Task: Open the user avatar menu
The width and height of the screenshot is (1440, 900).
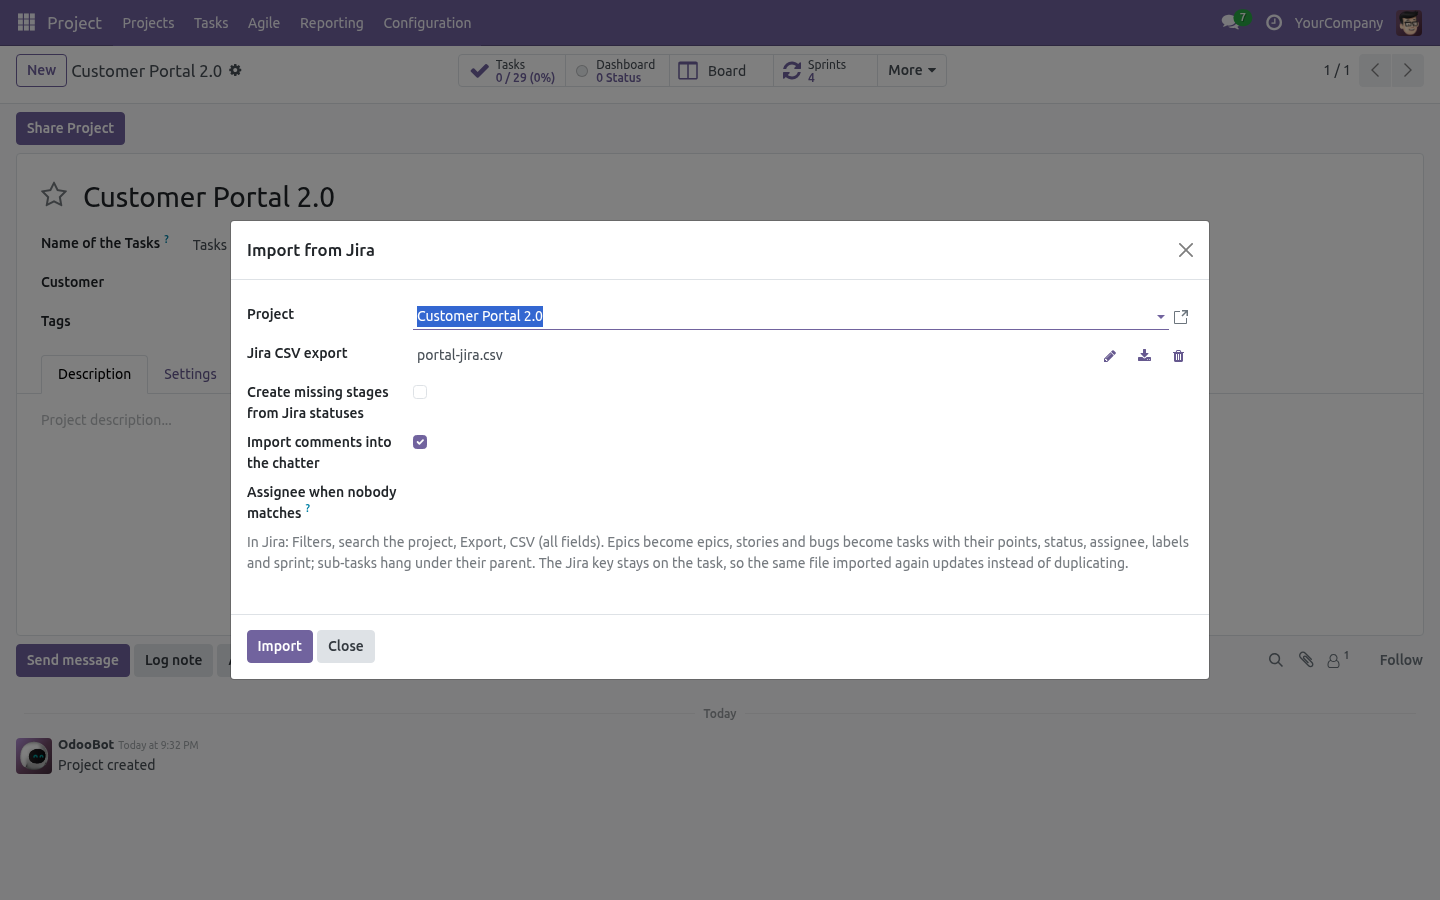Action: click(1409, 22)
